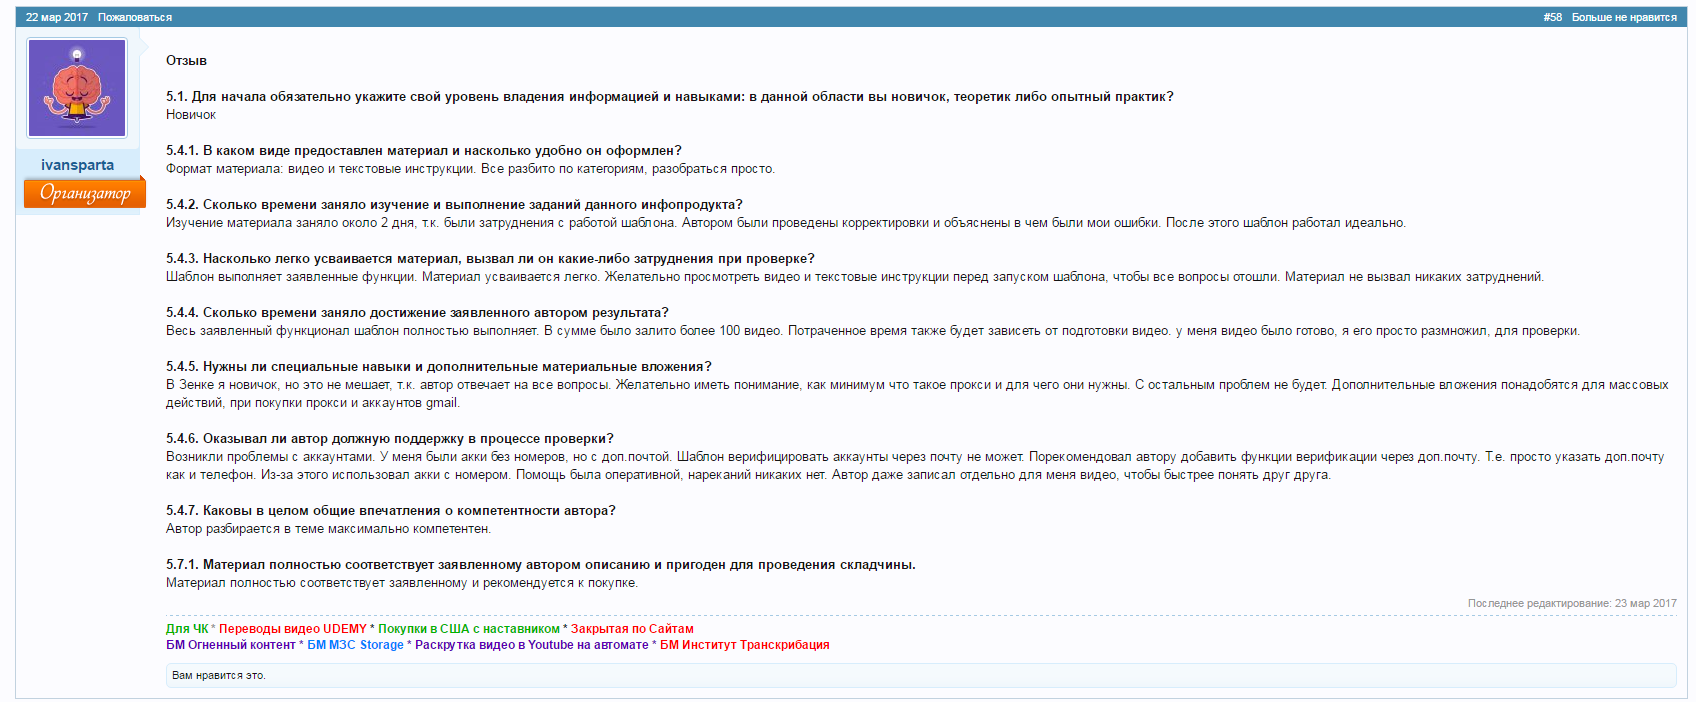Image resolution: width=1696 pixels, height=702 pixels.
Task: Click question 5.4.3 about material difficulty
Action: pos(490,259)
